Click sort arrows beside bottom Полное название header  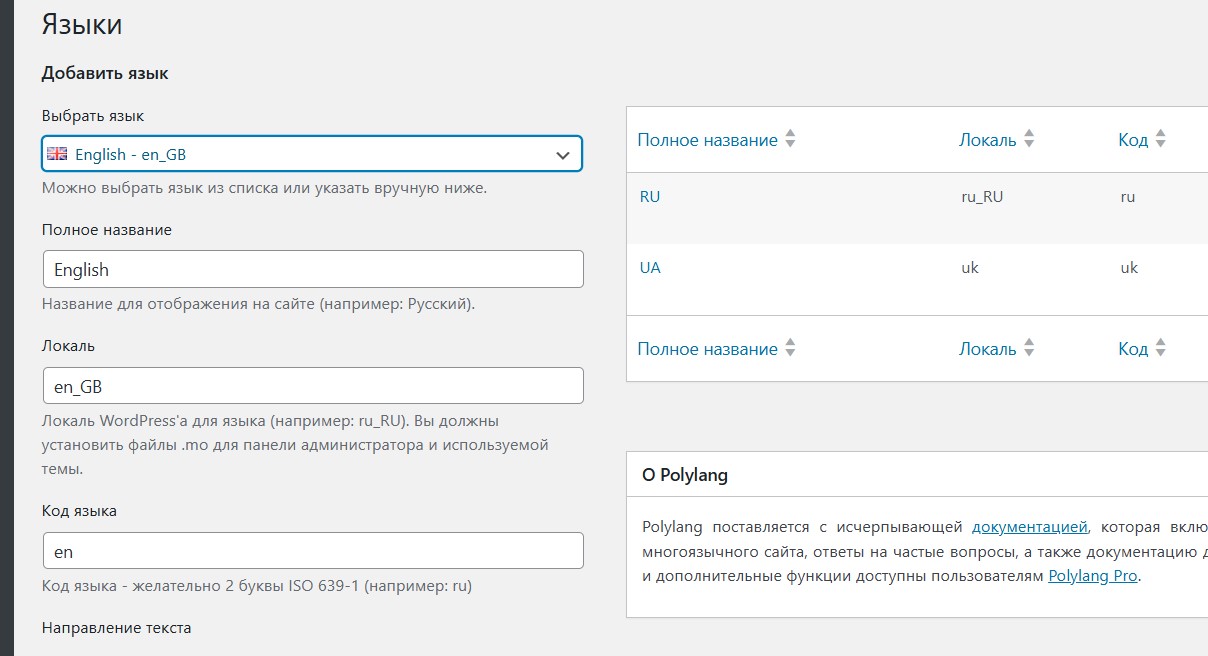click(790, 349)
